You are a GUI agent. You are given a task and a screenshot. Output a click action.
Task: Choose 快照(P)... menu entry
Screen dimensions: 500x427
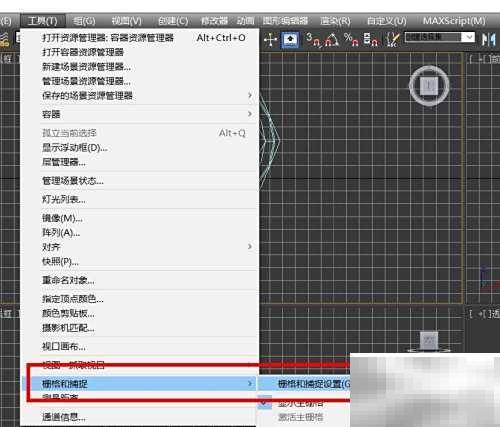[140, 261]
